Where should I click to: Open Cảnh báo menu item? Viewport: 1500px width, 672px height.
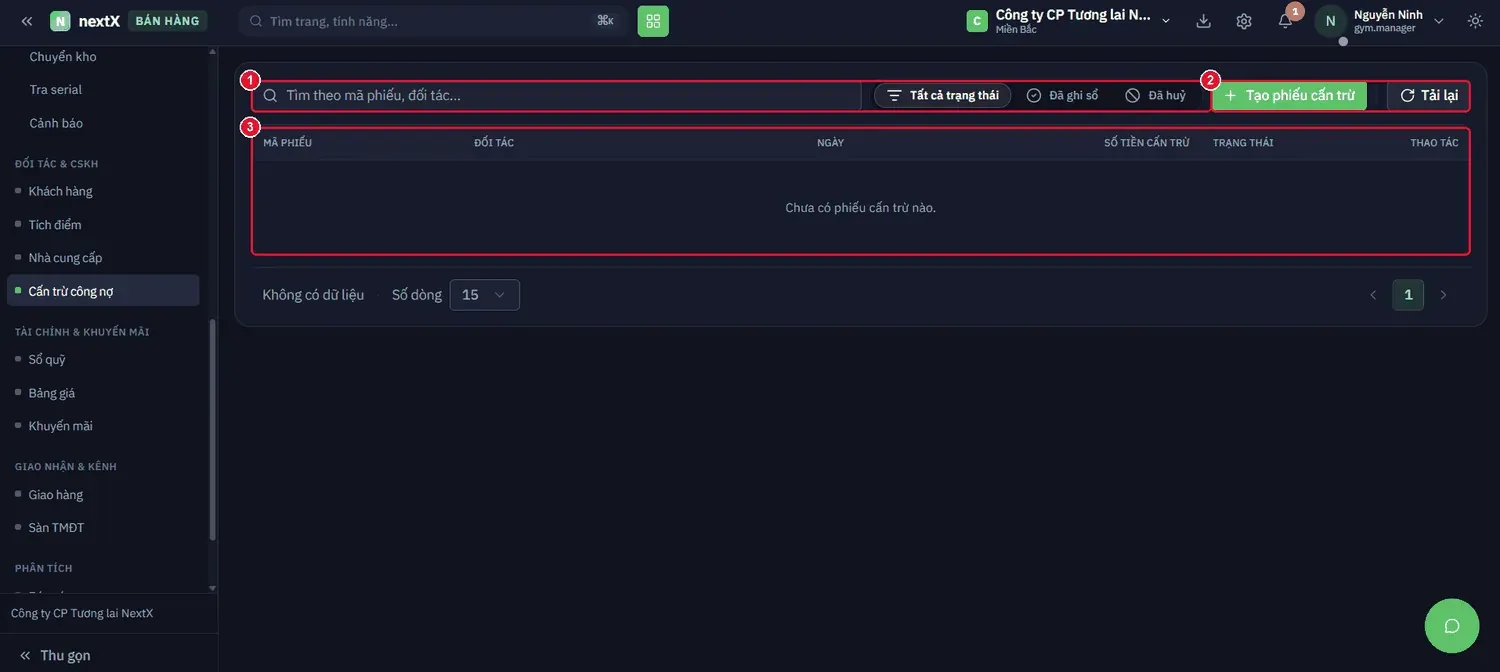[56, 123]
